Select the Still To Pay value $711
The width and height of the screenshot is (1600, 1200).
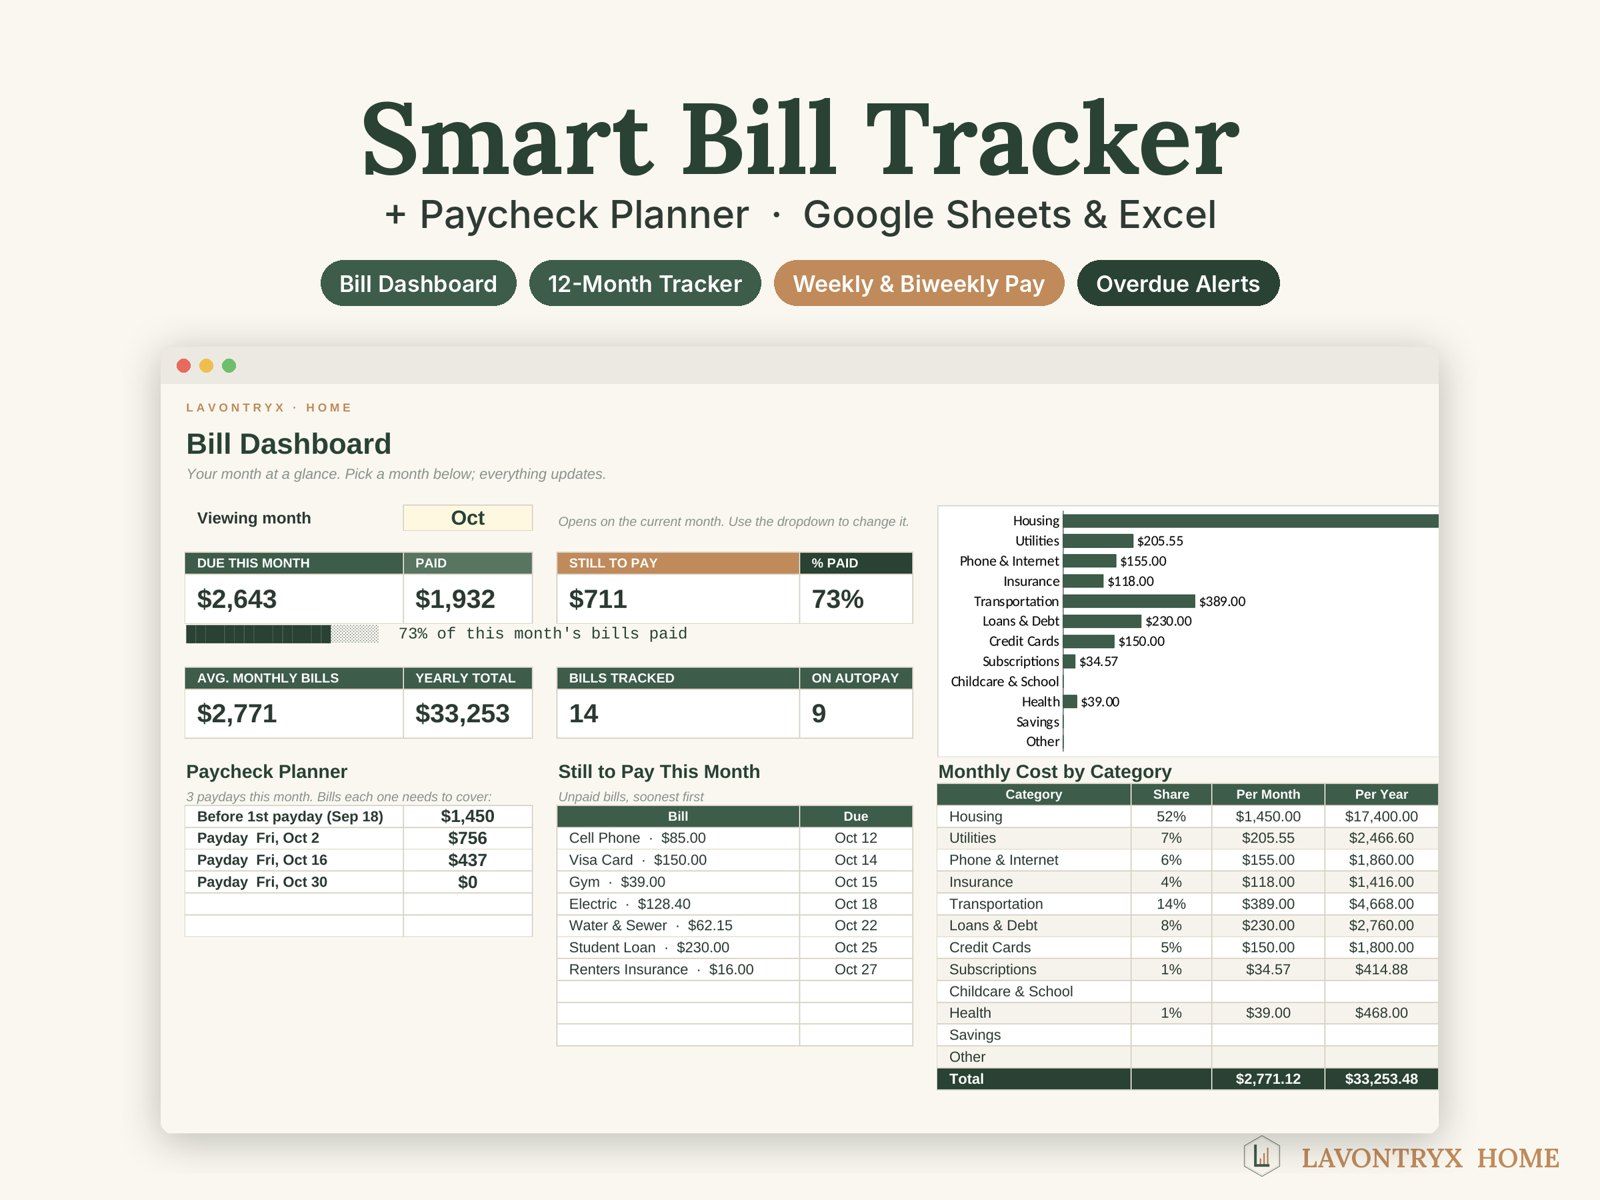598,599
